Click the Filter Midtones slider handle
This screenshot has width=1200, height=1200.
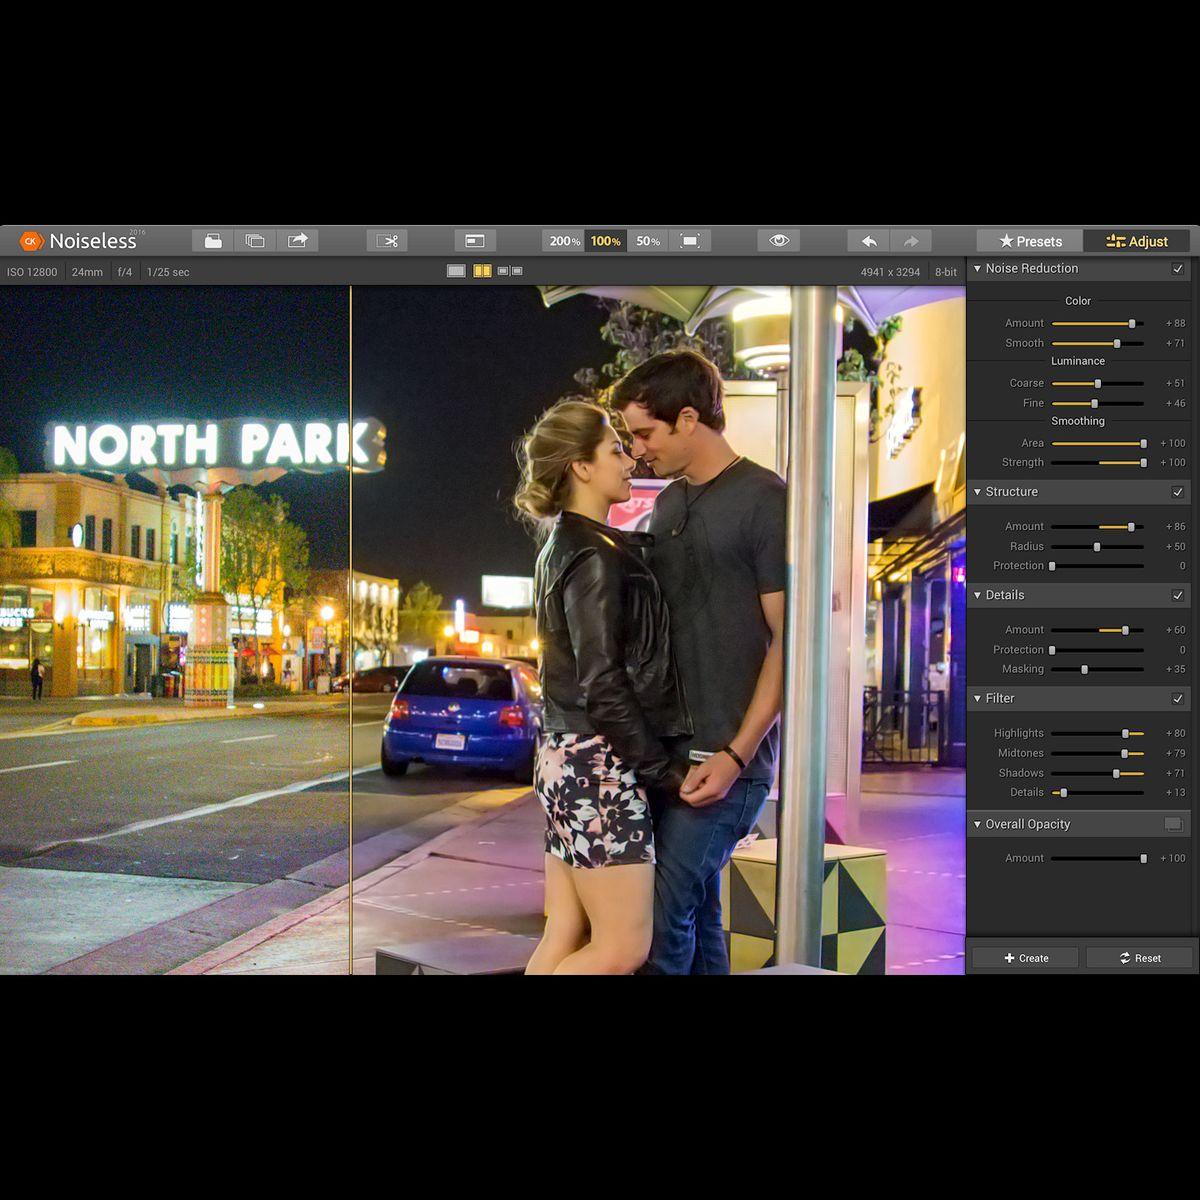point(1124,754)
